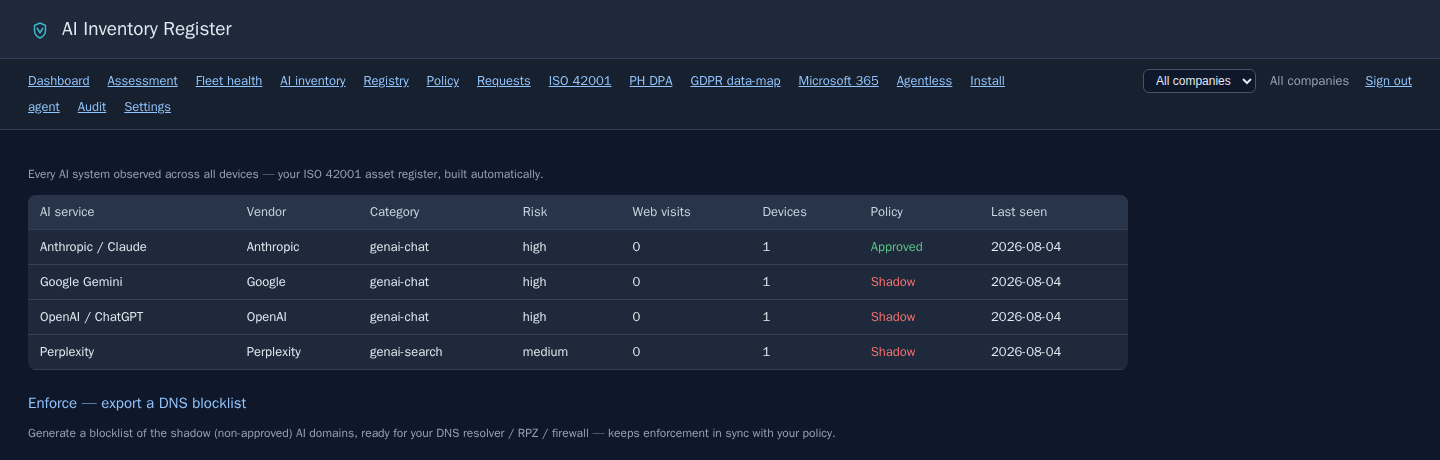
Task: Click the Enforce — export a DNS blocklist heading
Action: point(137,403)
